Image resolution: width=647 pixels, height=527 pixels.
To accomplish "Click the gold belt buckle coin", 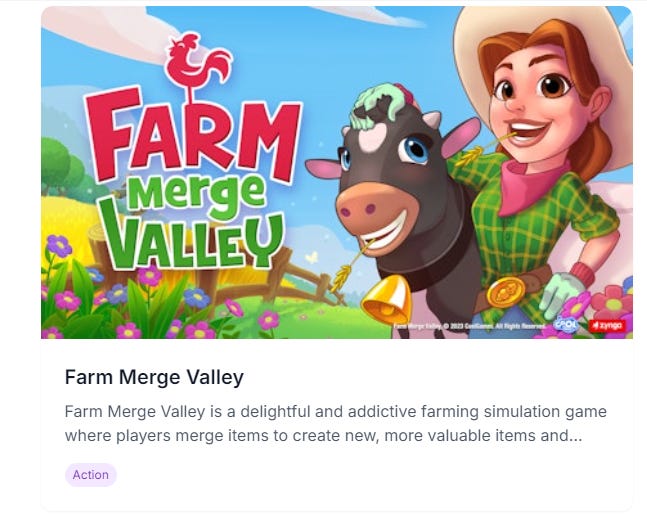I will tap(505, 293).
